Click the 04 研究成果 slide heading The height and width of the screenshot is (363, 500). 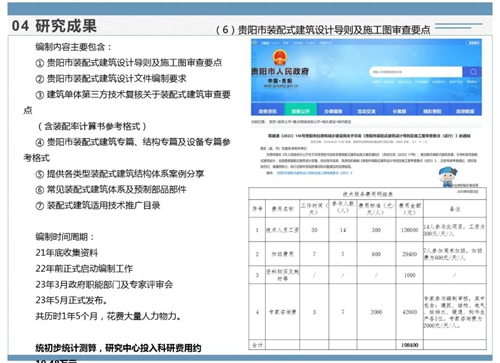click(x=54, y=26)
